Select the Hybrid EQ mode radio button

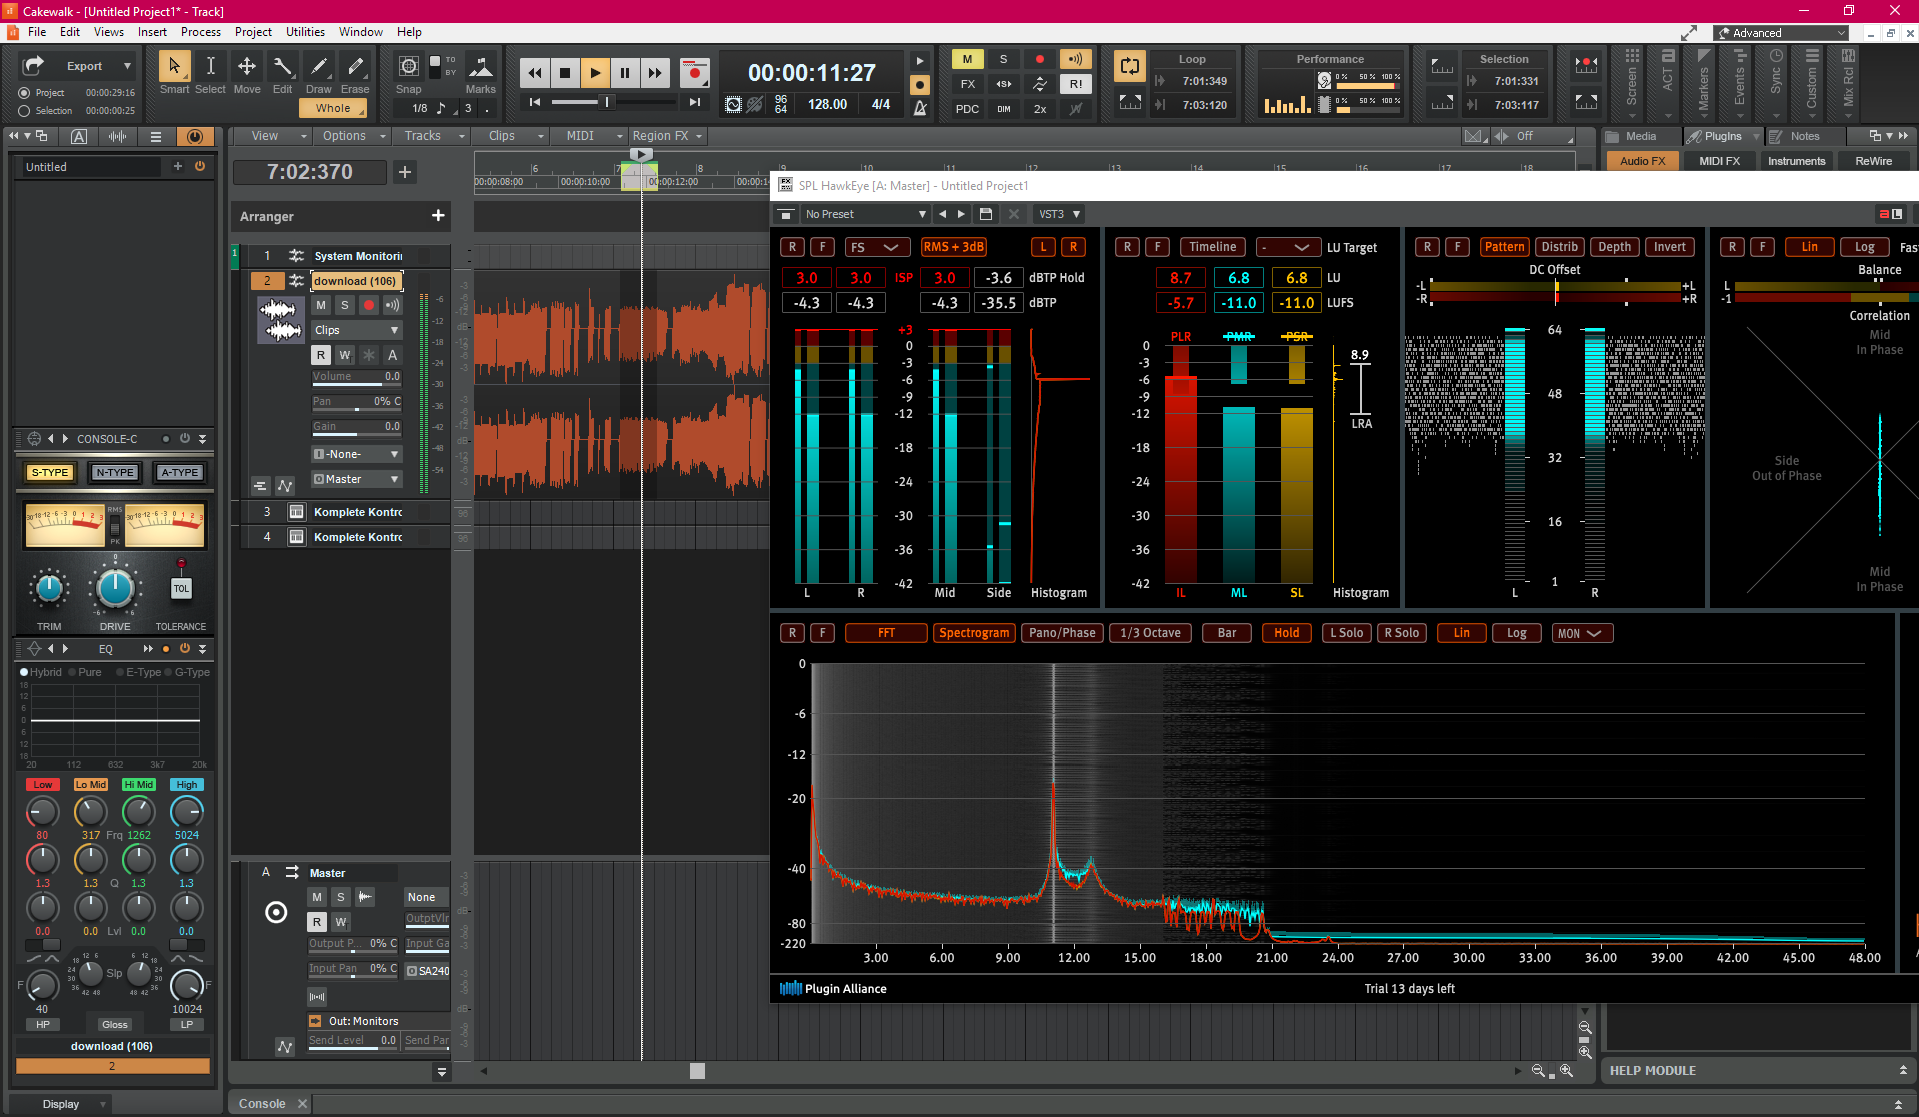pyautogui.click(x=24, y=672)
